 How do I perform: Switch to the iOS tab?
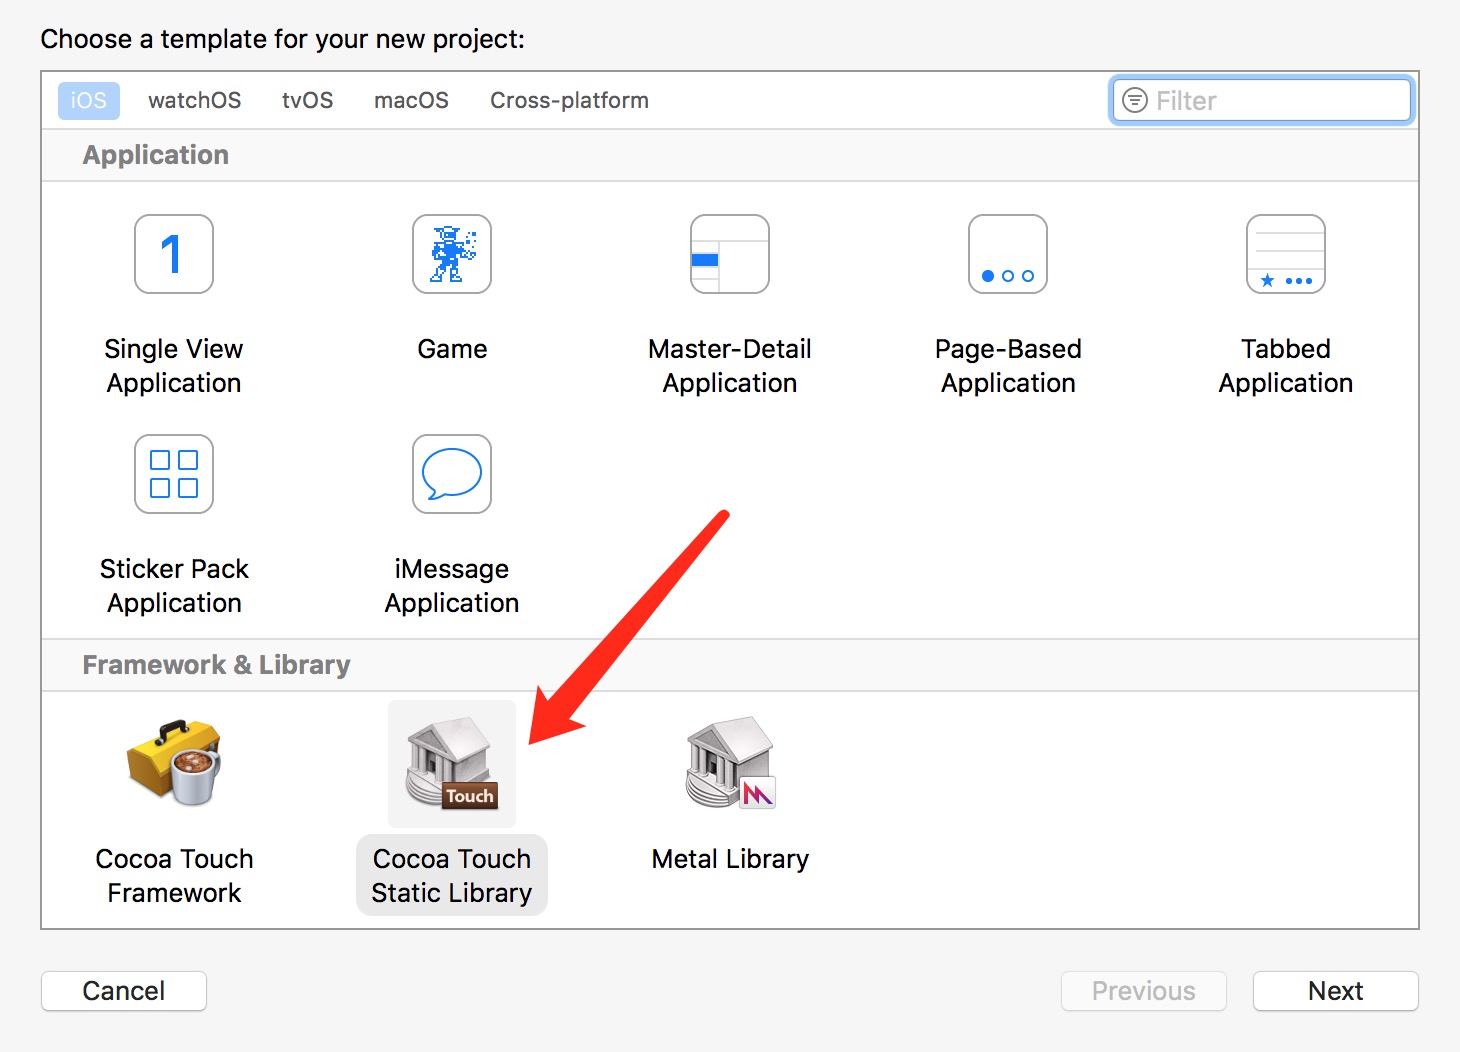click(x=89, y=100)
